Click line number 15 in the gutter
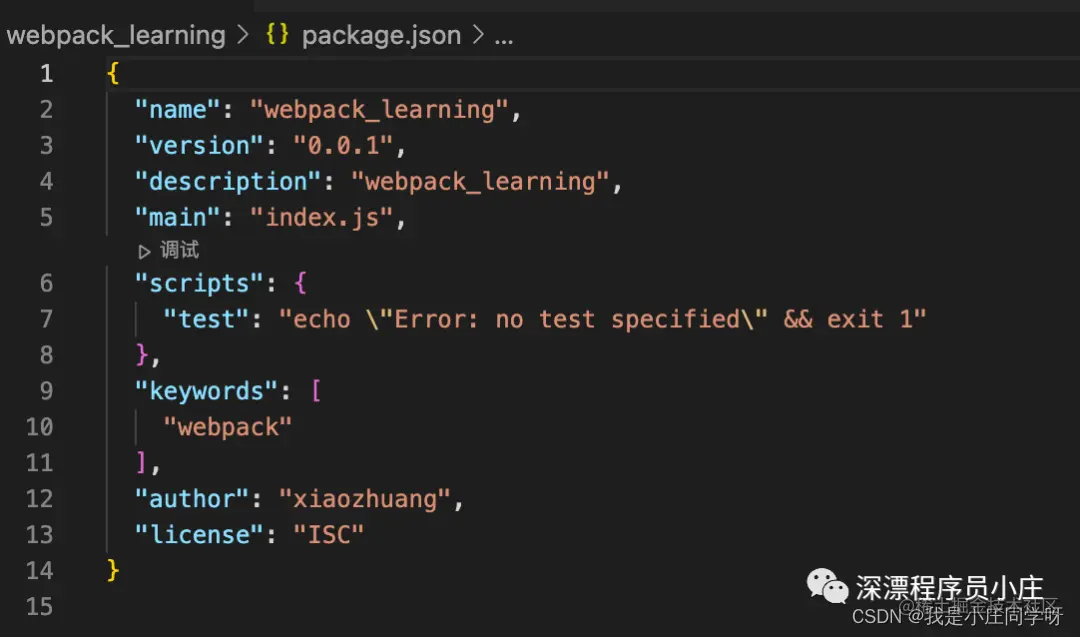The height and width of the screenshot is (637, 1080). (39, 606)
